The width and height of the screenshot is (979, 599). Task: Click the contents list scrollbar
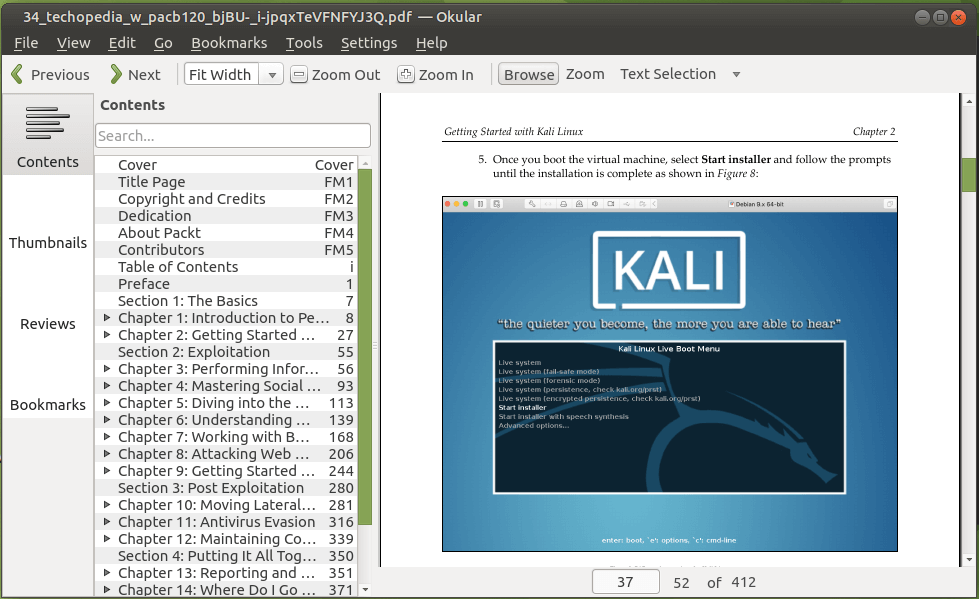click(365, 347)
